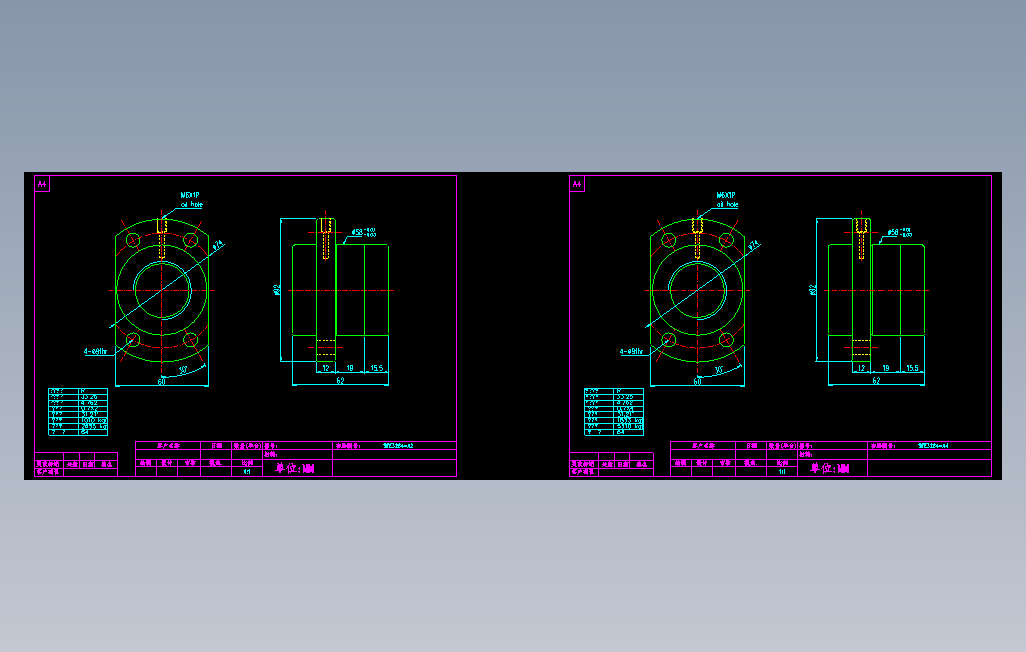Image resolution: width=1026 pixels, height=652 pixels.
Task: Select the 19 dimension on right side view
Action: [x=886, y=368]
